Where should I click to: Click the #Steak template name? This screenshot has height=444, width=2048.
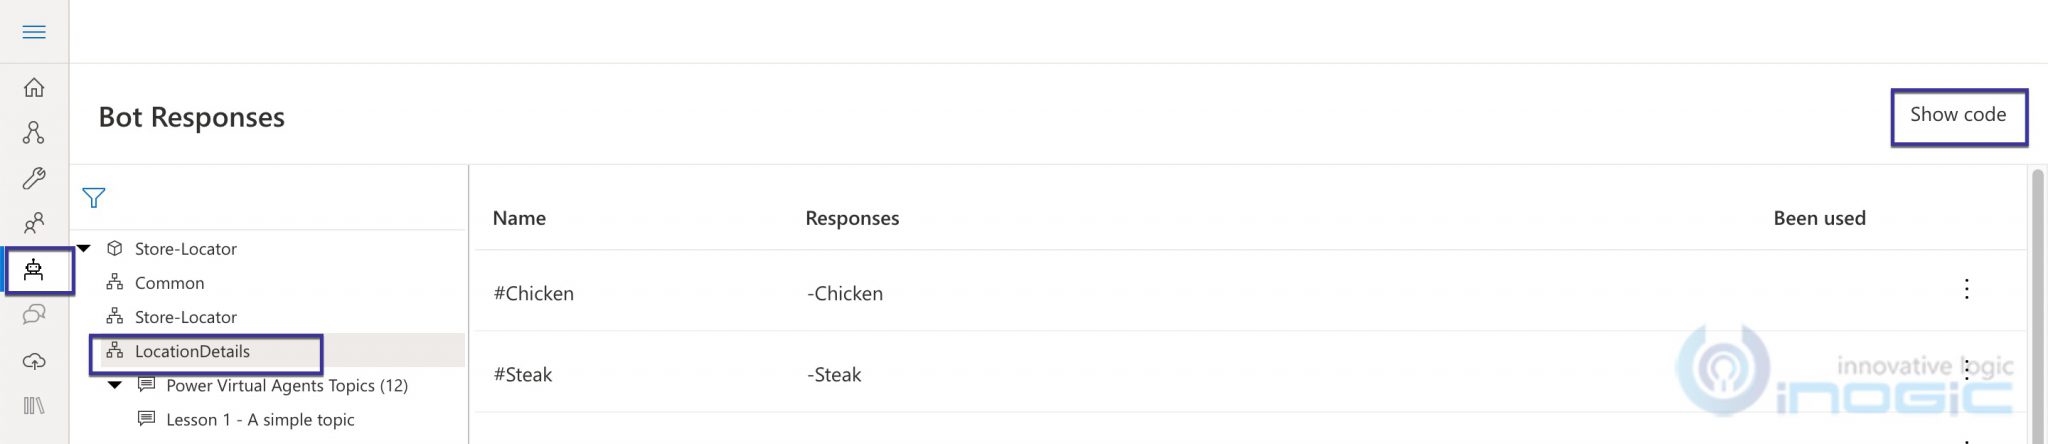(523, 375)
